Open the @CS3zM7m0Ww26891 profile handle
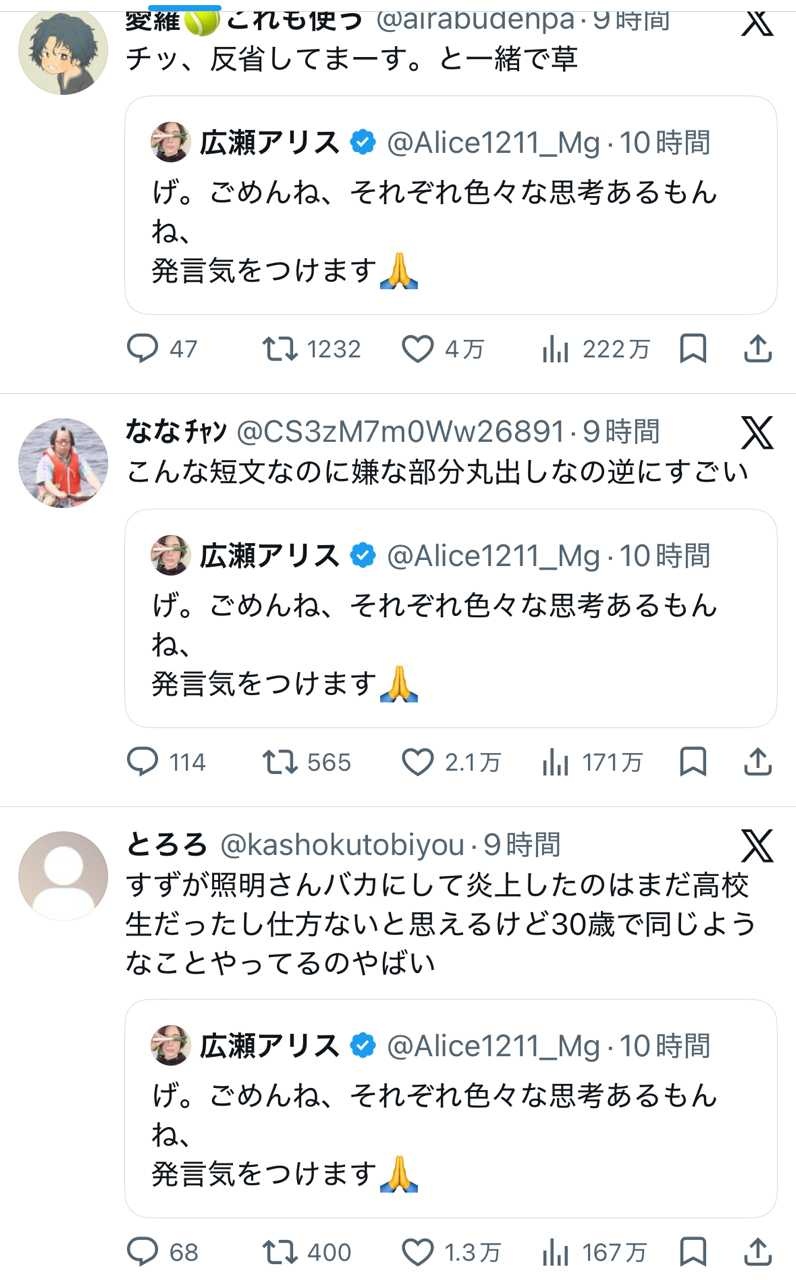796x1280 pixels. point(399,432)
